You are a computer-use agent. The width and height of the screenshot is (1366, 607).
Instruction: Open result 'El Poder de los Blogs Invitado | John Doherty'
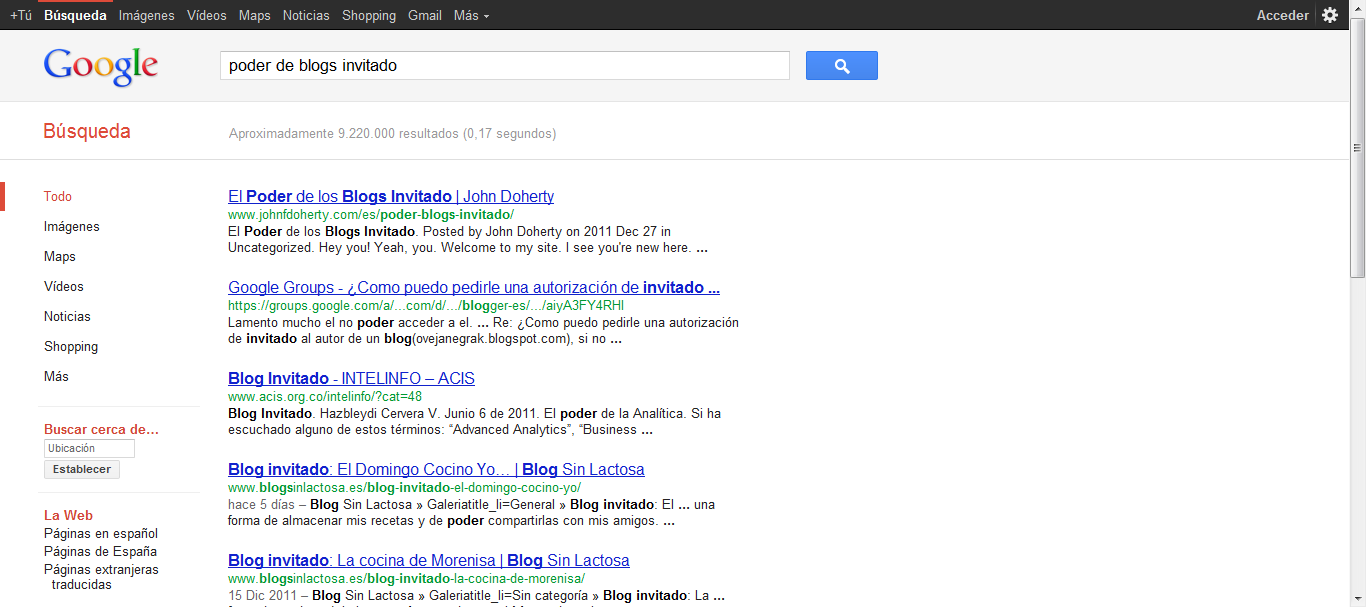coord(391,197)
